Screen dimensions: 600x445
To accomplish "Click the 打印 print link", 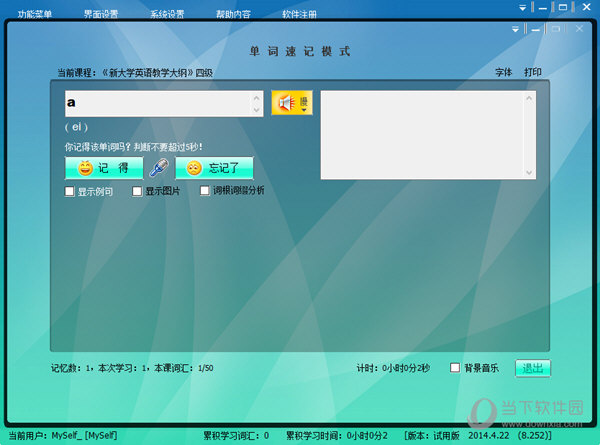I will coord(533,72).
